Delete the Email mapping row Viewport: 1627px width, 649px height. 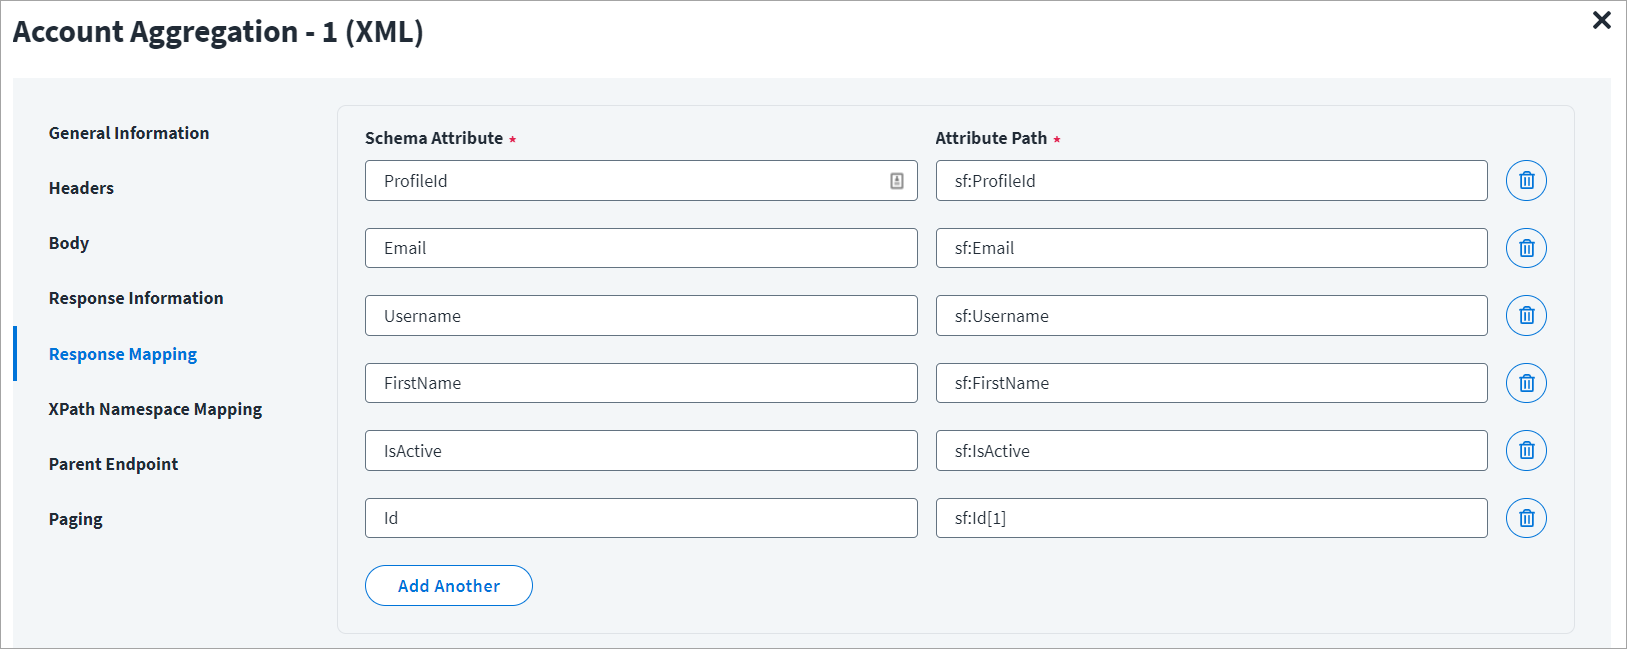pos(1526,248)
